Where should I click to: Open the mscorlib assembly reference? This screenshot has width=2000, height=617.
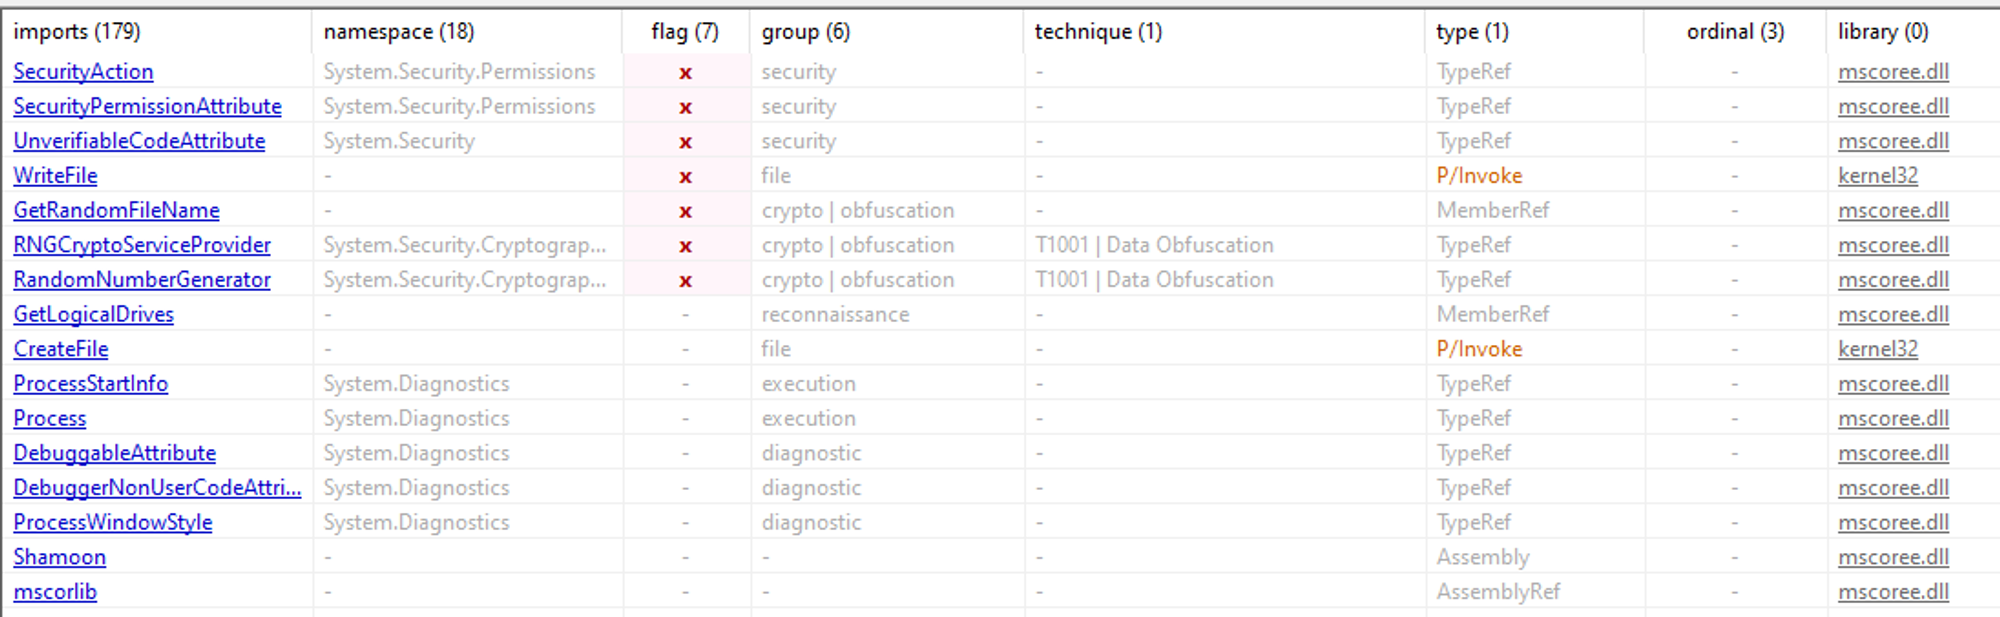click(x=55, y=592)
